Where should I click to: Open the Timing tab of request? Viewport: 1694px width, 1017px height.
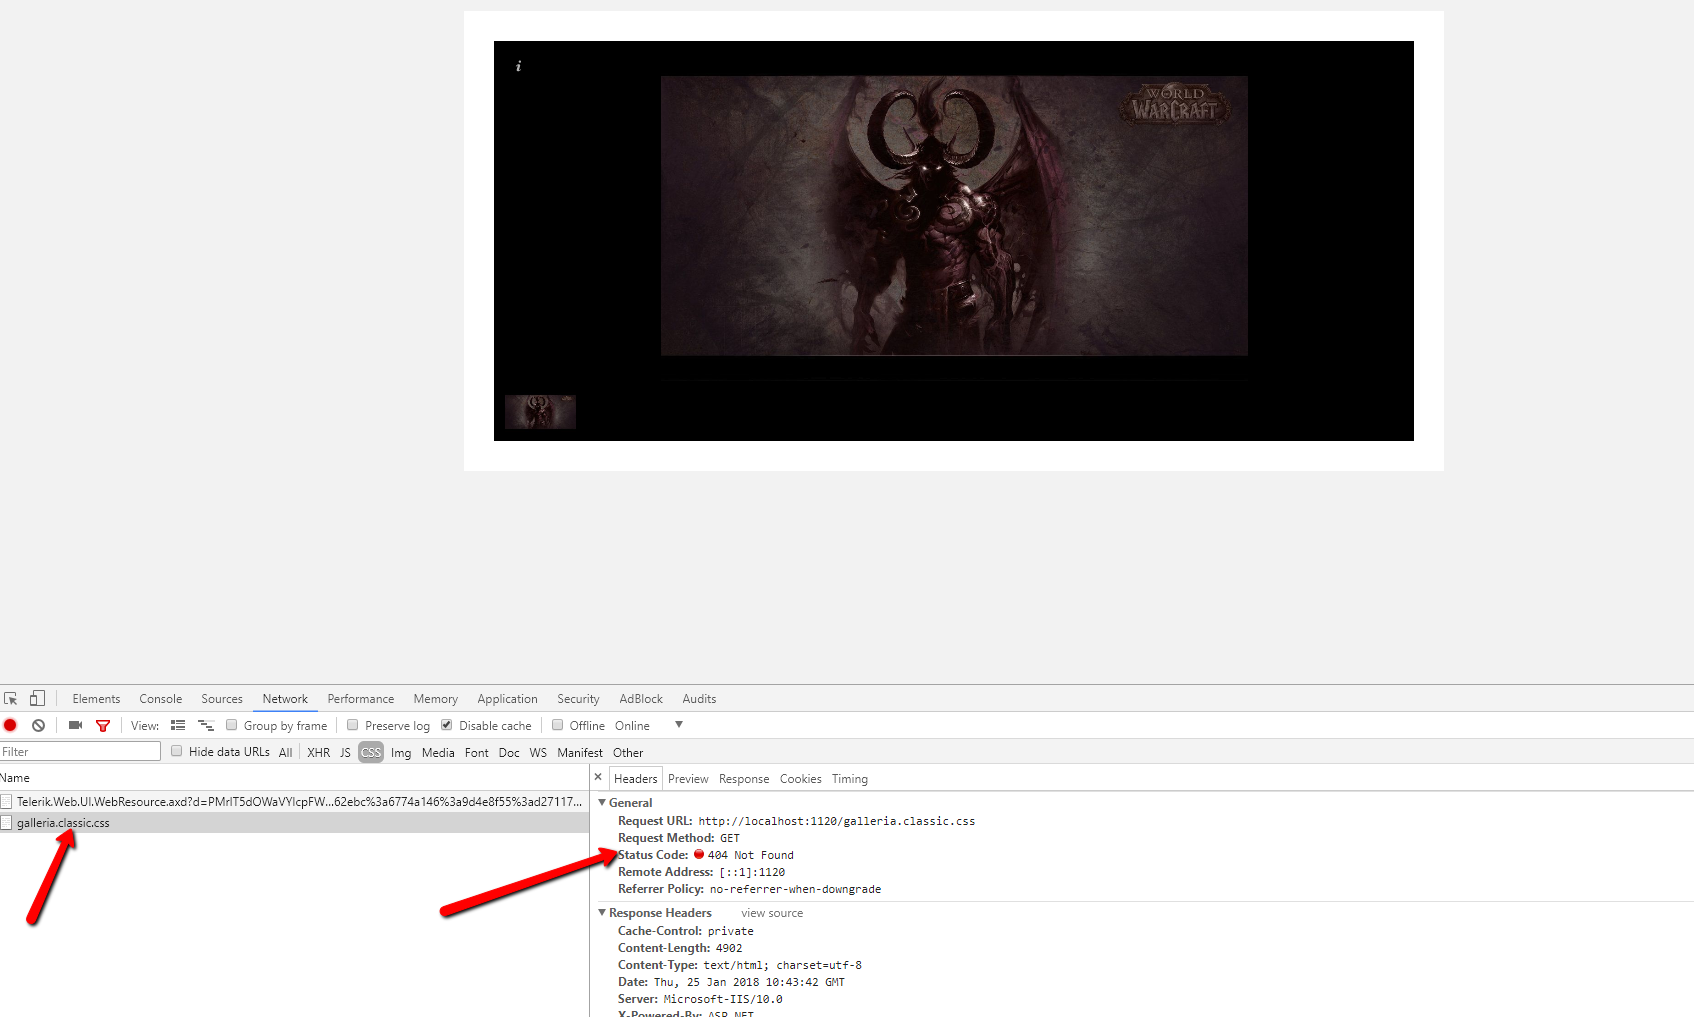pyautogui.click(x=850, y=779)
